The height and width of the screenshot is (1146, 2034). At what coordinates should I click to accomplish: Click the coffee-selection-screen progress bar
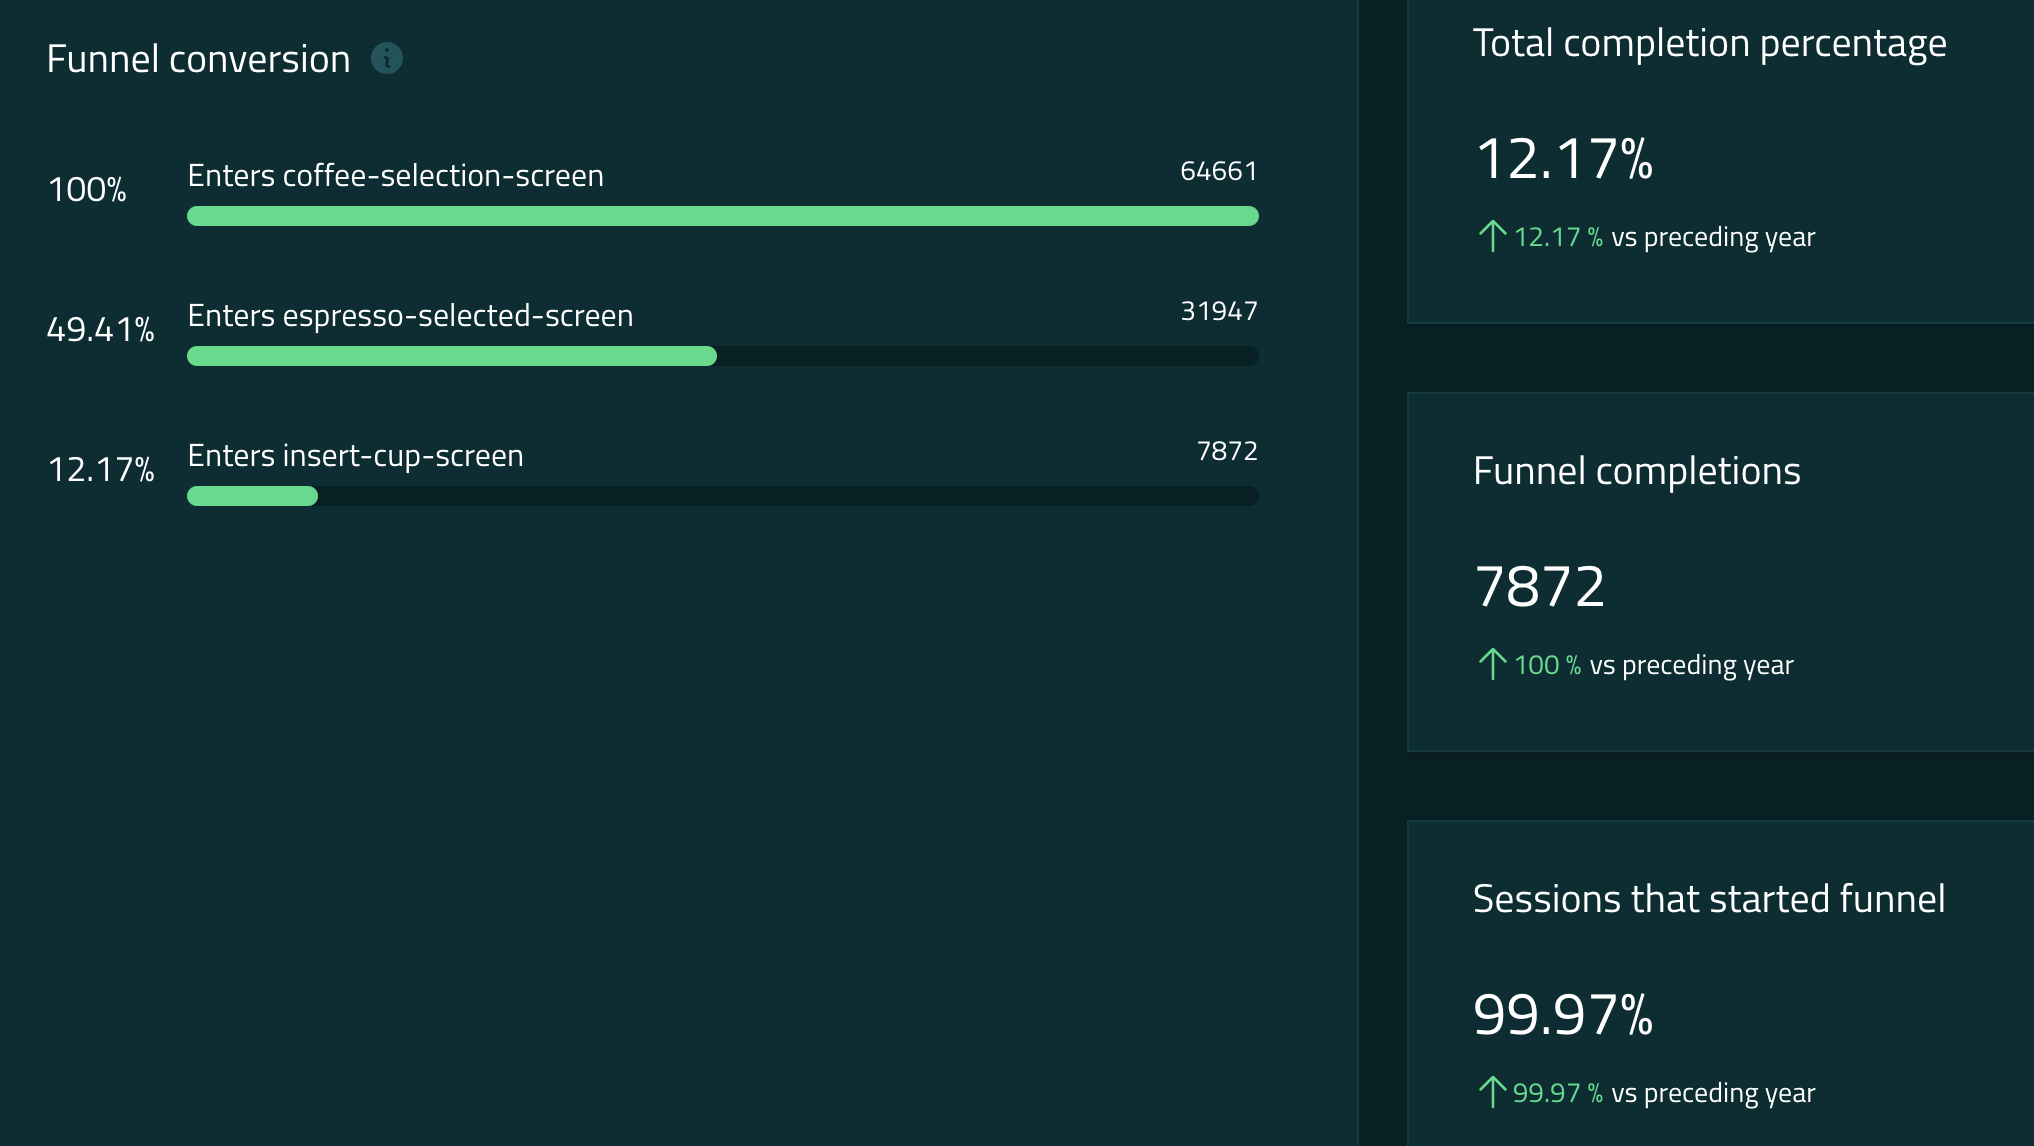coord(722,216)
